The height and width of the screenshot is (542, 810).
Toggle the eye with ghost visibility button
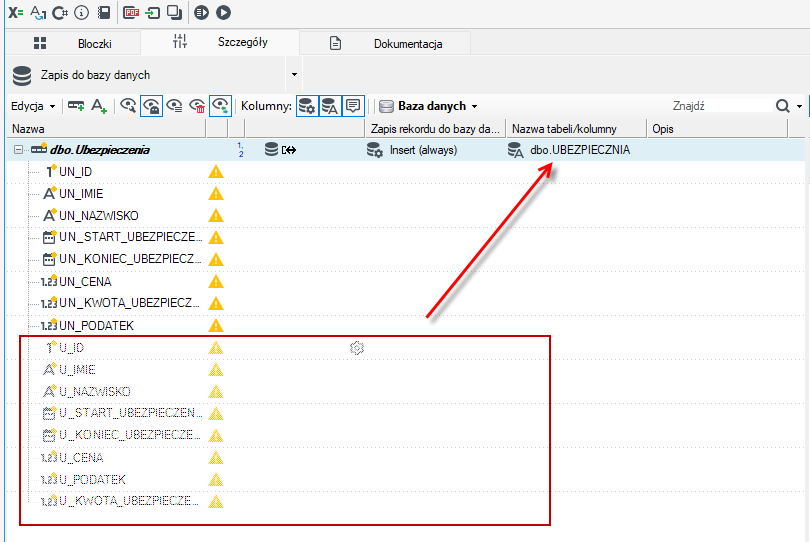click(x=151, y=106)
